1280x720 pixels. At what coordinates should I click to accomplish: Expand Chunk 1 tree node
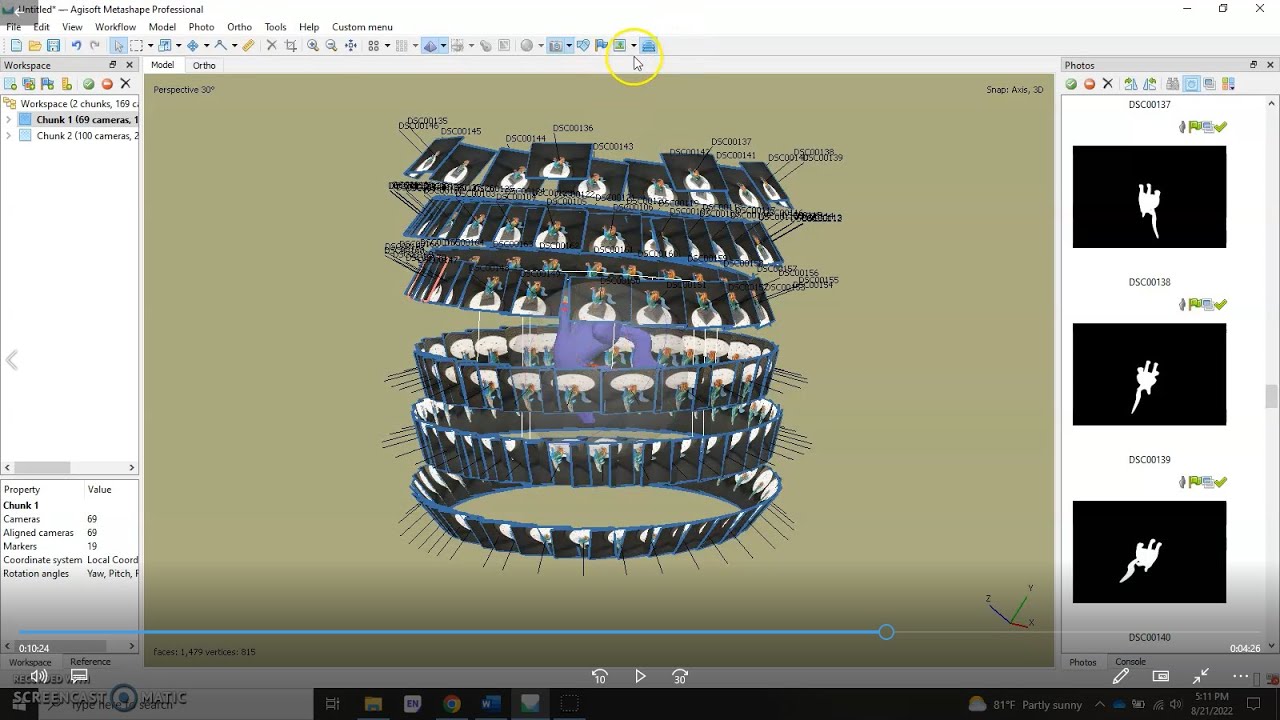tap(9, 120)
